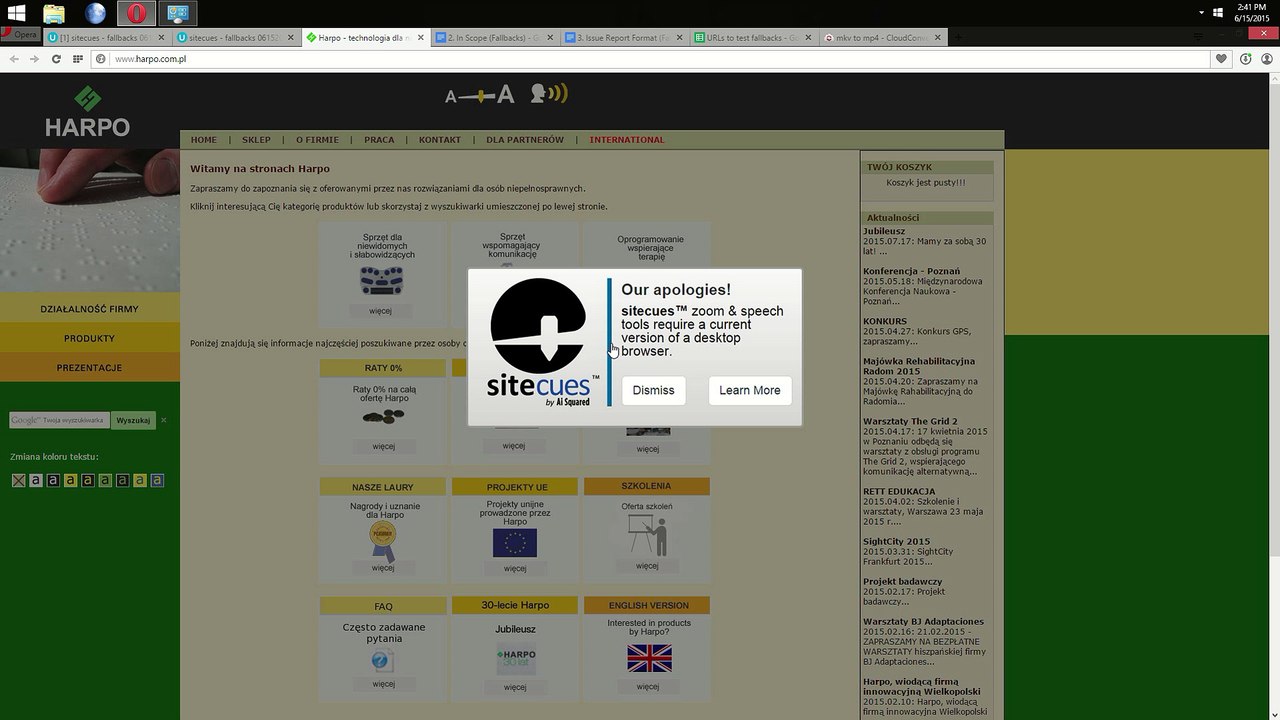The width and height of the screenshot is (1280, 720).
Task: Switch to the '[1] sitecues - fallbacks' tab
Action: [108, 38]
